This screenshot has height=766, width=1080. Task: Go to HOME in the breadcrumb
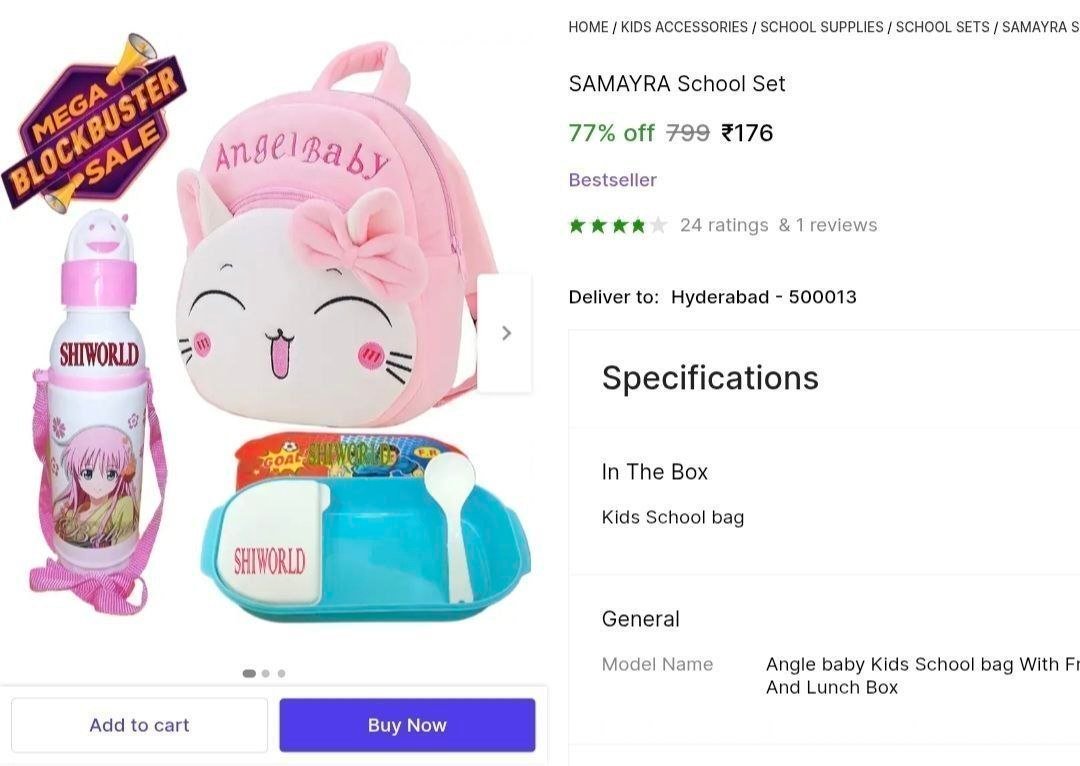click(x=588, y=27)
